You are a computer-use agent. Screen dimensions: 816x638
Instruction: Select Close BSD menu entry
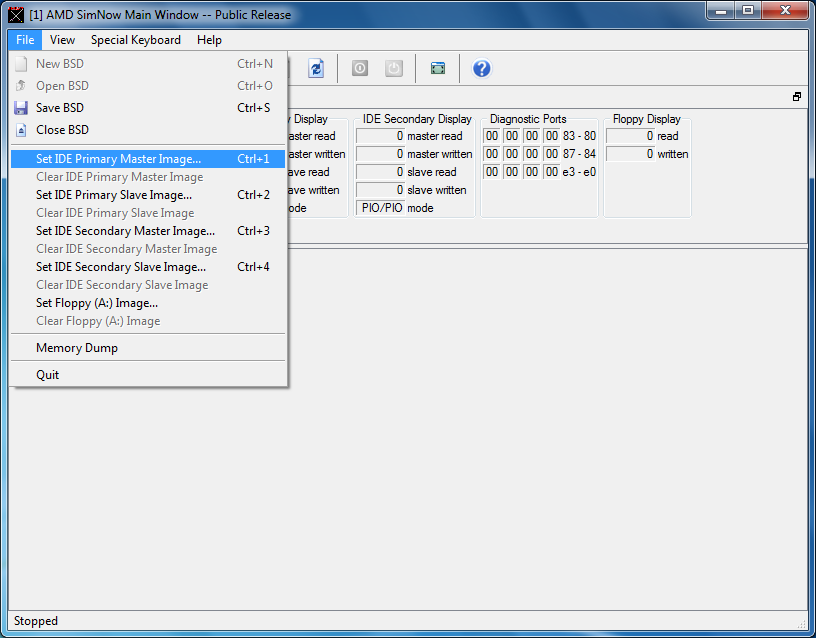click(x=148, y=130)
